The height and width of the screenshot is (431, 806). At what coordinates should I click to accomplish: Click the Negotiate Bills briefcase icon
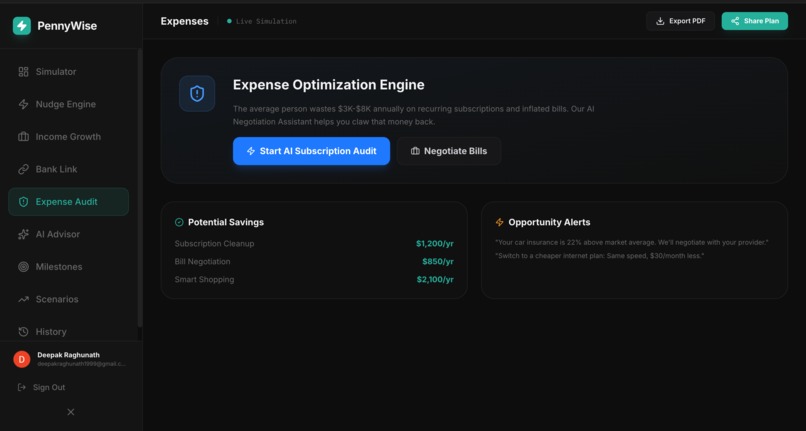[x=415, y=151]
